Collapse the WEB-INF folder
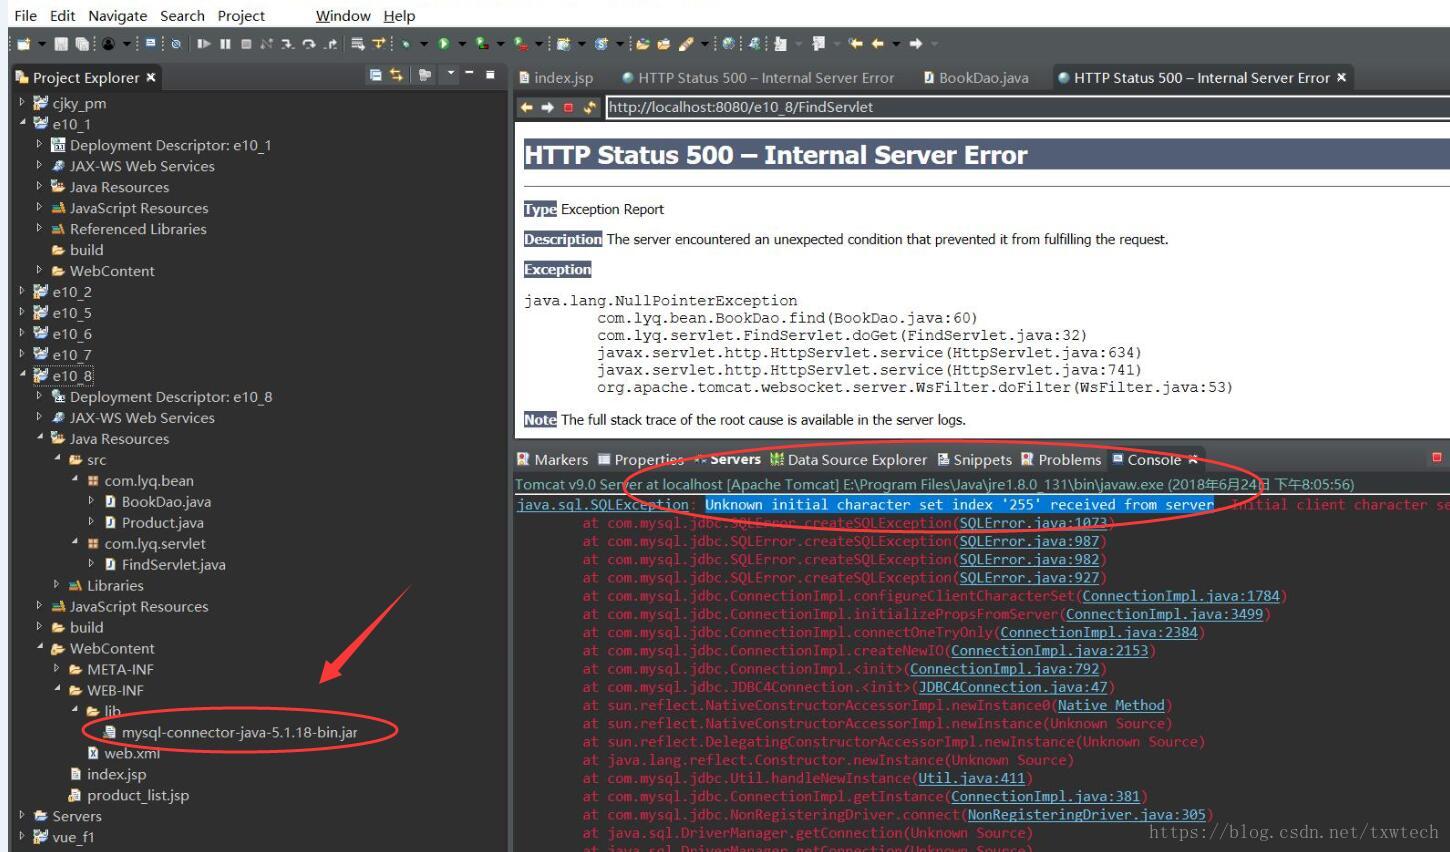The height and width of the screenshot is (852, 1450). pyautogui.click(x=57, y=689)
